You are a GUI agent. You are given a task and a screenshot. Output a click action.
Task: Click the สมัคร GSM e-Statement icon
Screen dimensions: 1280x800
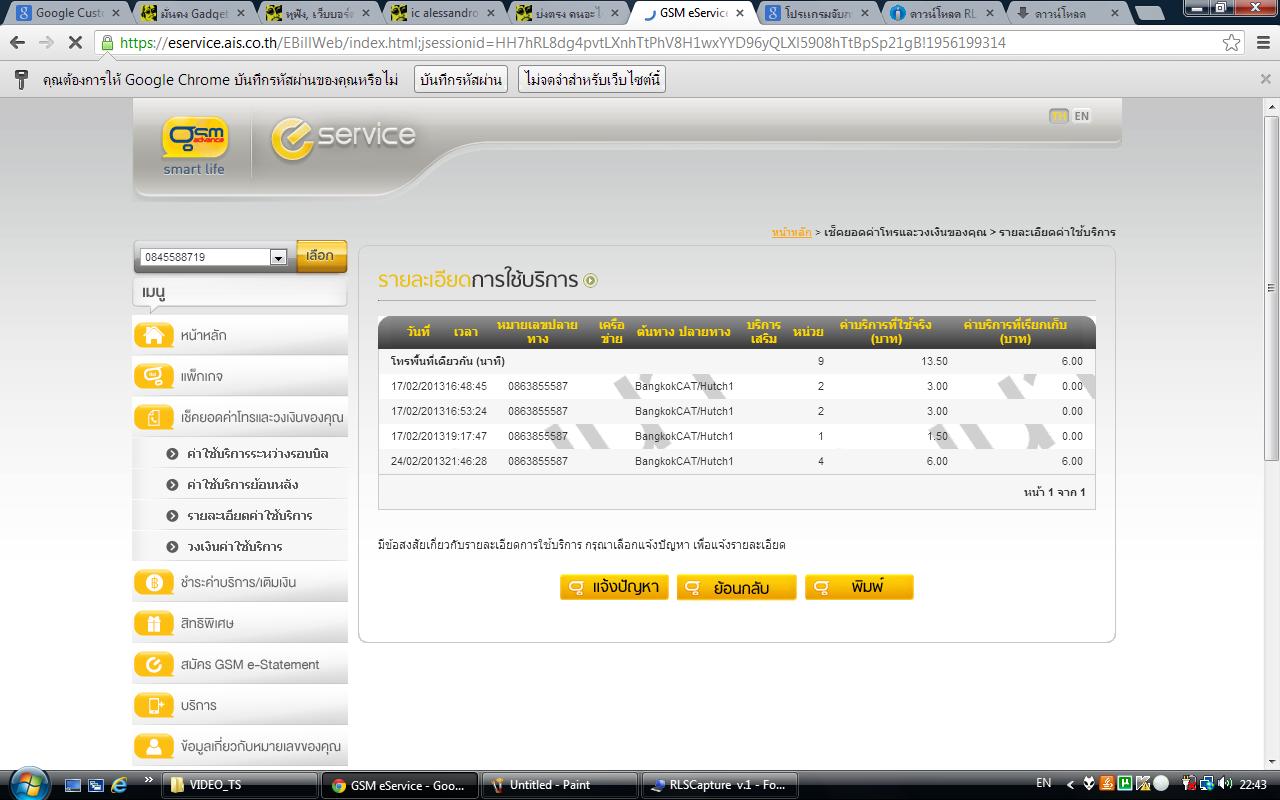pos(154,664)
